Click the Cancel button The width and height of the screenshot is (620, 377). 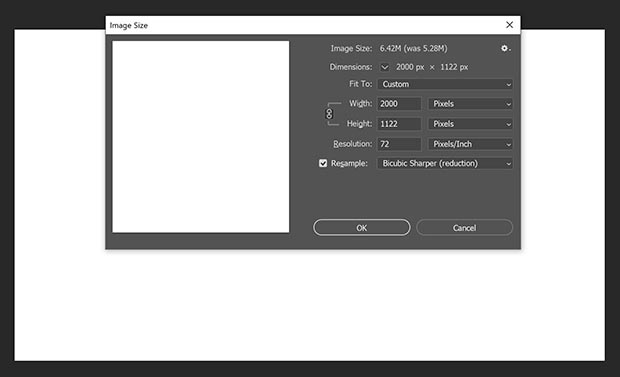pos(465,227)
